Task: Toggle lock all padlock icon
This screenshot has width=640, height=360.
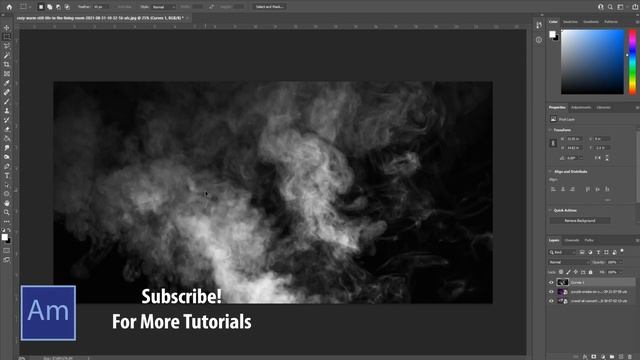Action: (590, 272)
